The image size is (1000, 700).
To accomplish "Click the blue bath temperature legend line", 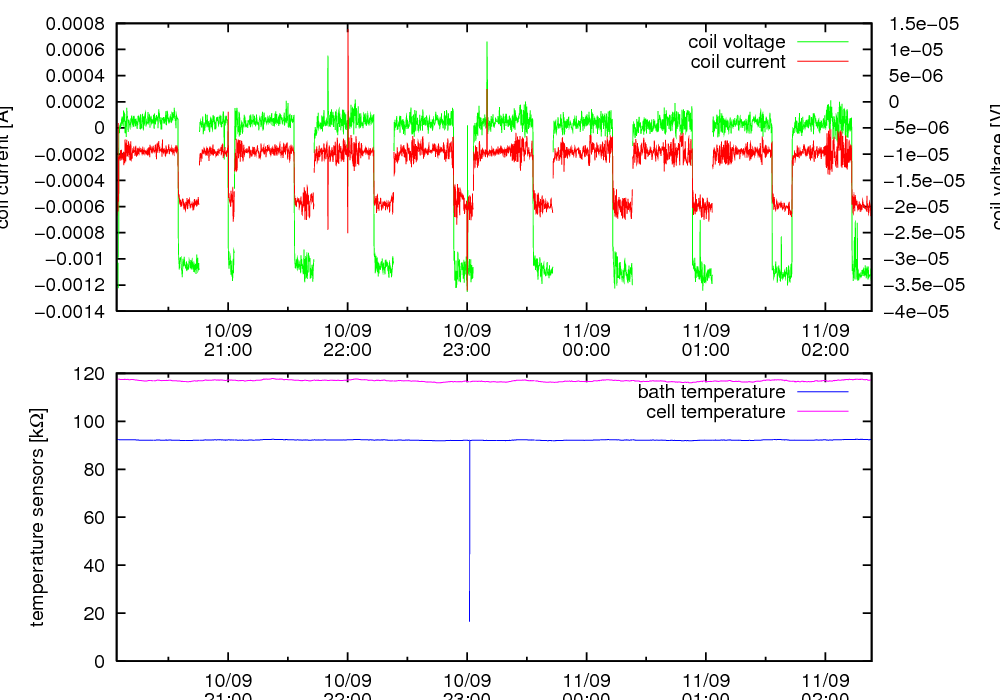I will tap(821, 392).
